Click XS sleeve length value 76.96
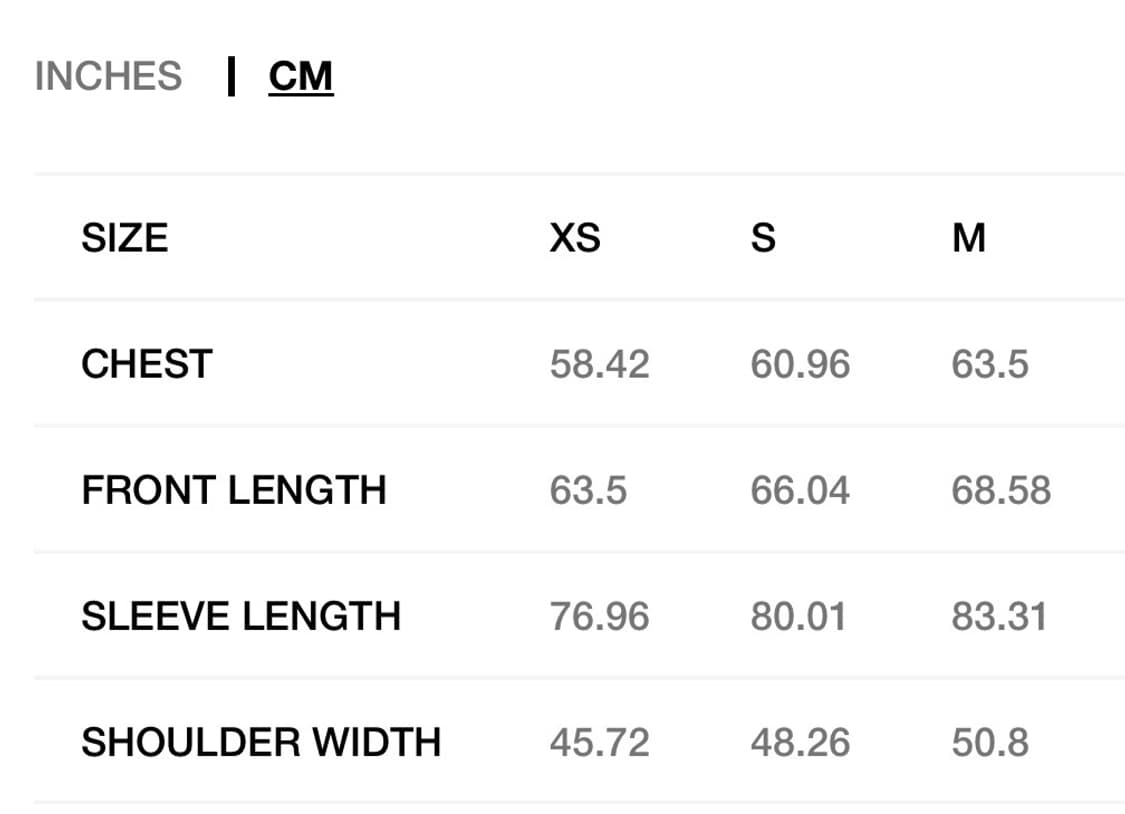 (599, 616)
